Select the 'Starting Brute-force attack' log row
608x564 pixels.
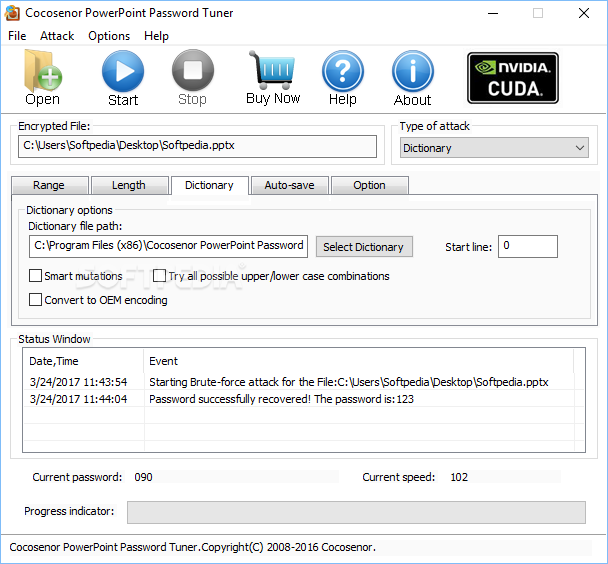pyautogui.click(x=304, y=382)
